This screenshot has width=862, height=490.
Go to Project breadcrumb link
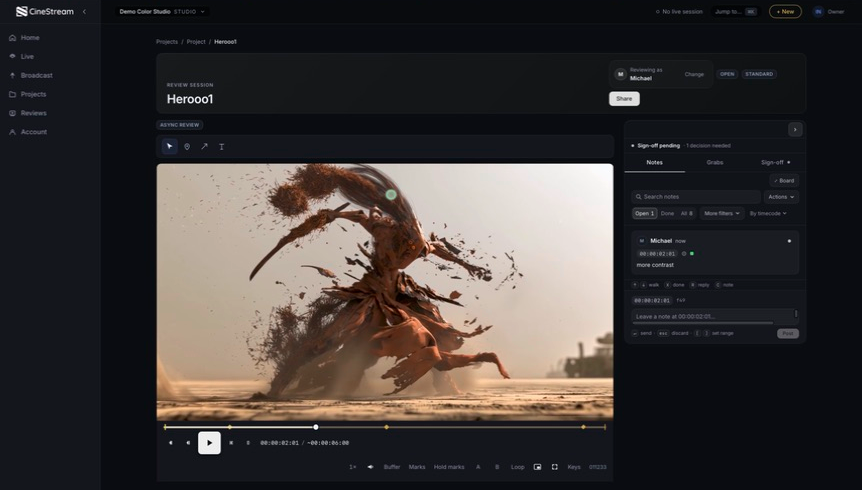[196, 42]
